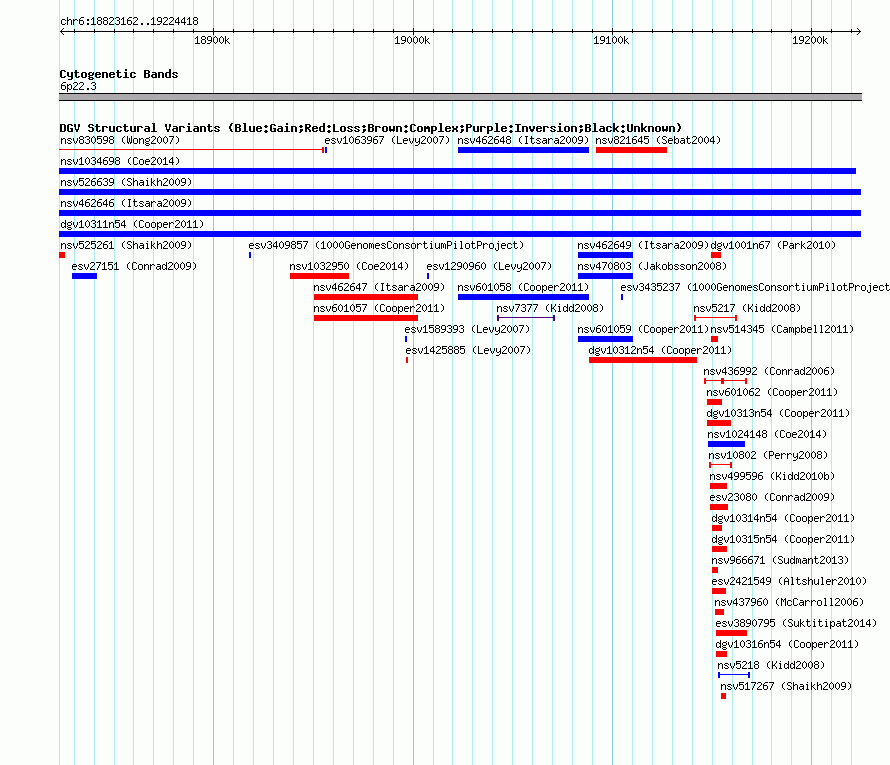
Task: Click the red dgv10312n54 (Cooper2011) bar
Action: (643, 360)
